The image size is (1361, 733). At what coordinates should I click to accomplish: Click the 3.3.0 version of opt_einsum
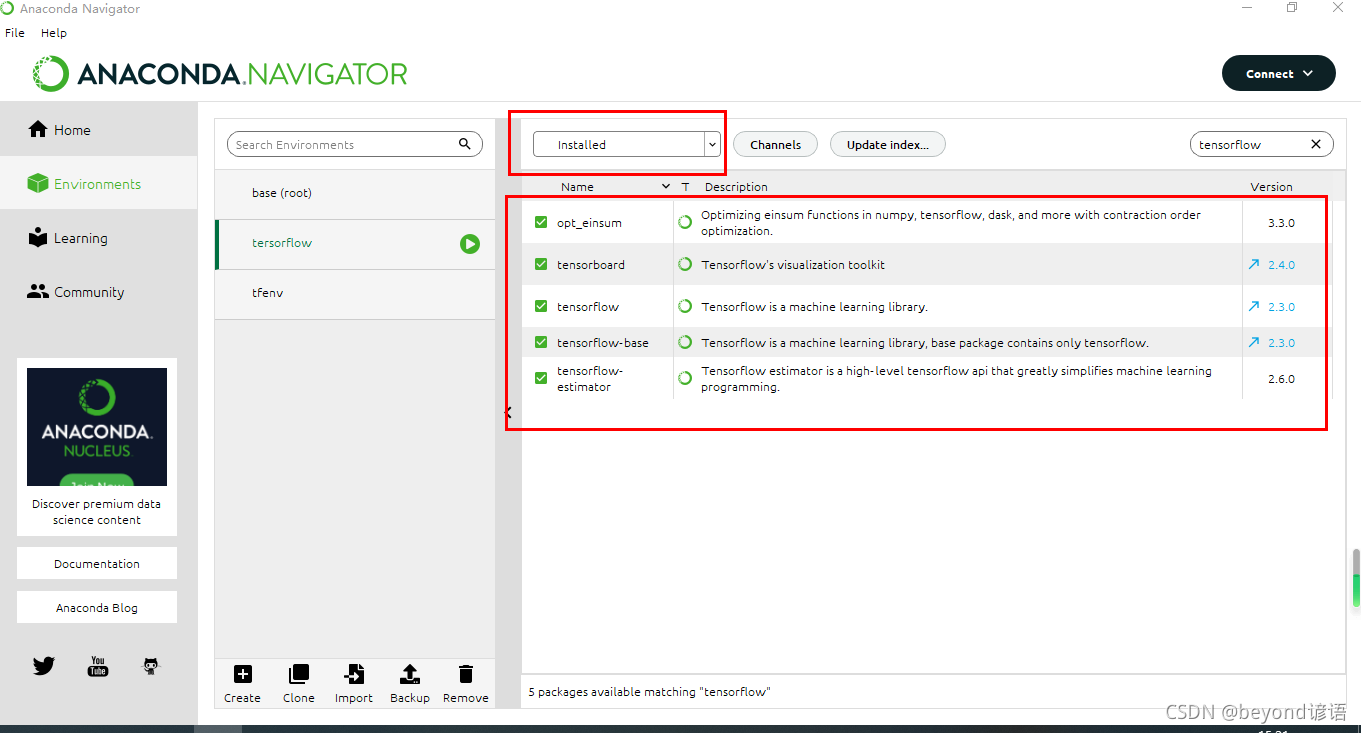tap(1281, 223)
